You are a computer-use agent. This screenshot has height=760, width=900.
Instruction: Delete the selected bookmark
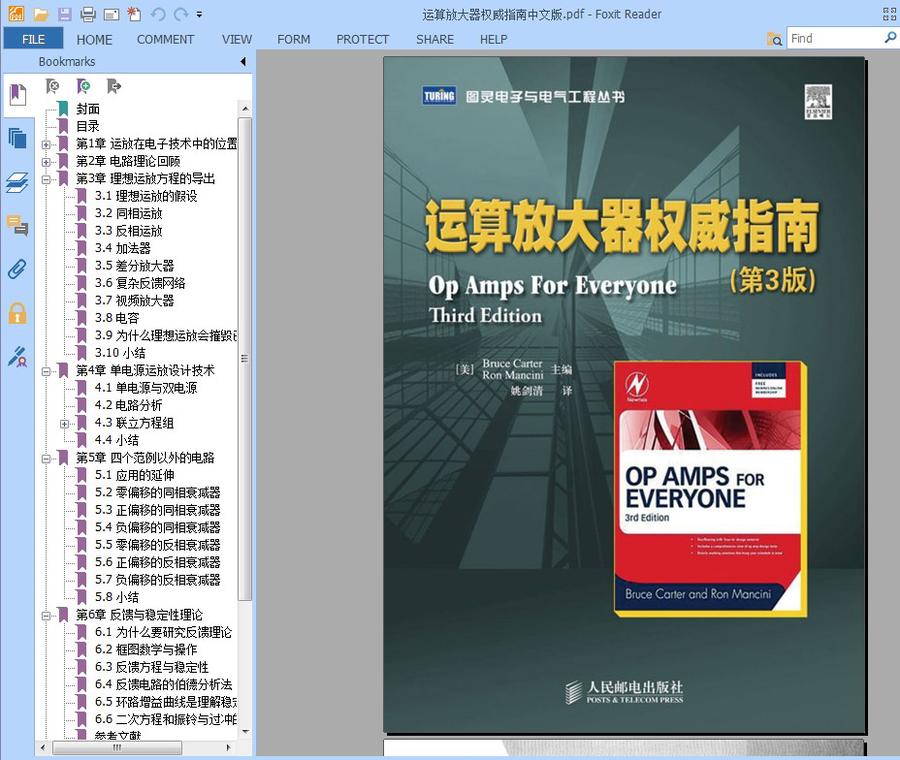pyautogui.click(x=52, y=86)
